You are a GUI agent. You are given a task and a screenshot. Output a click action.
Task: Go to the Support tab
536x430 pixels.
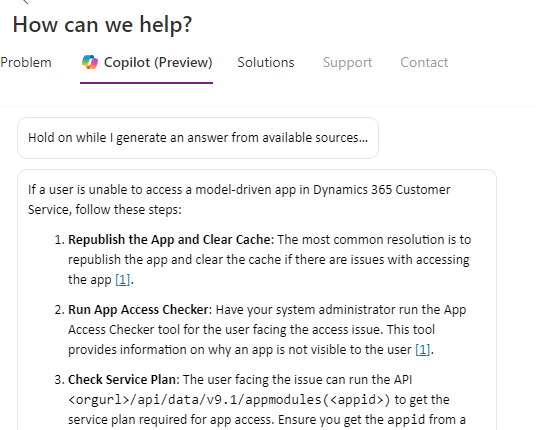(x=347, y=63)
